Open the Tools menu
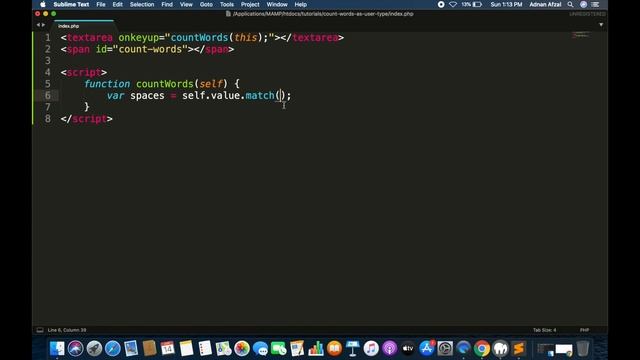This screenshot has height=360, width=640. tap(227, 4)
